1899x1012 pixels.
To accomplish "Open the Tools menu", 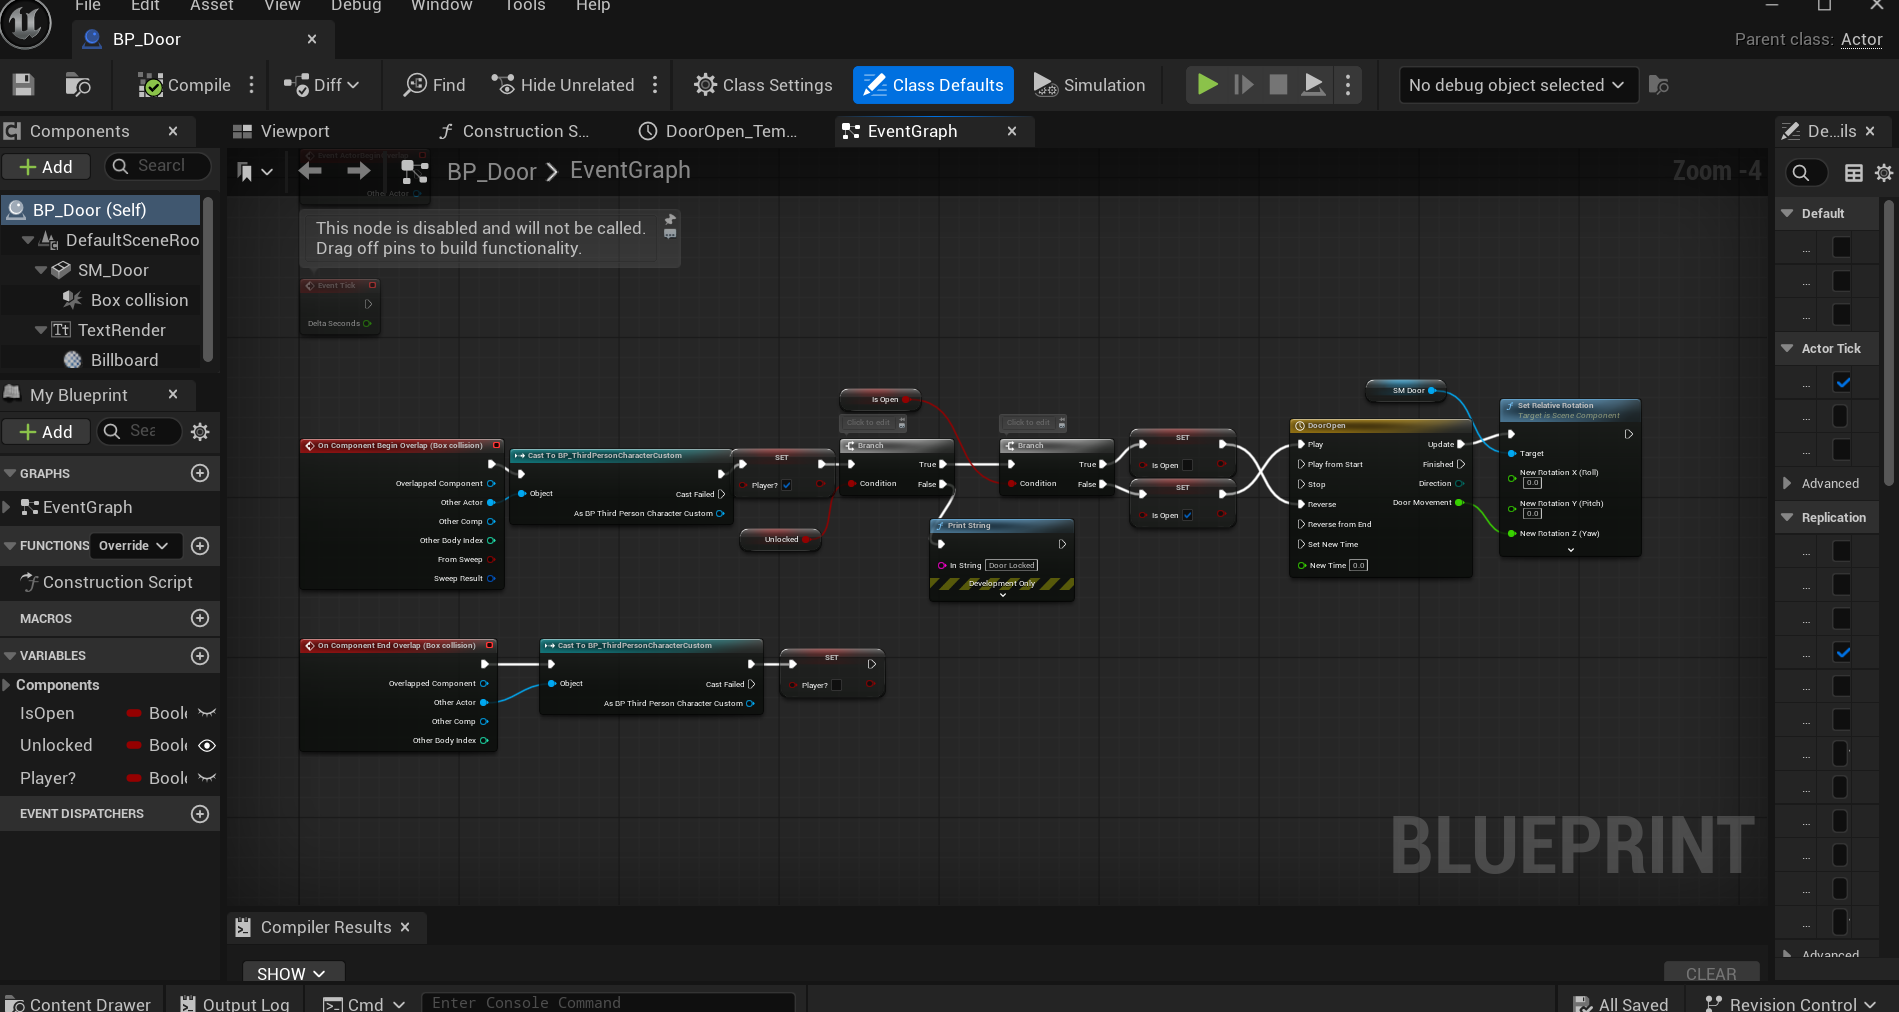I will coord(525,6).
